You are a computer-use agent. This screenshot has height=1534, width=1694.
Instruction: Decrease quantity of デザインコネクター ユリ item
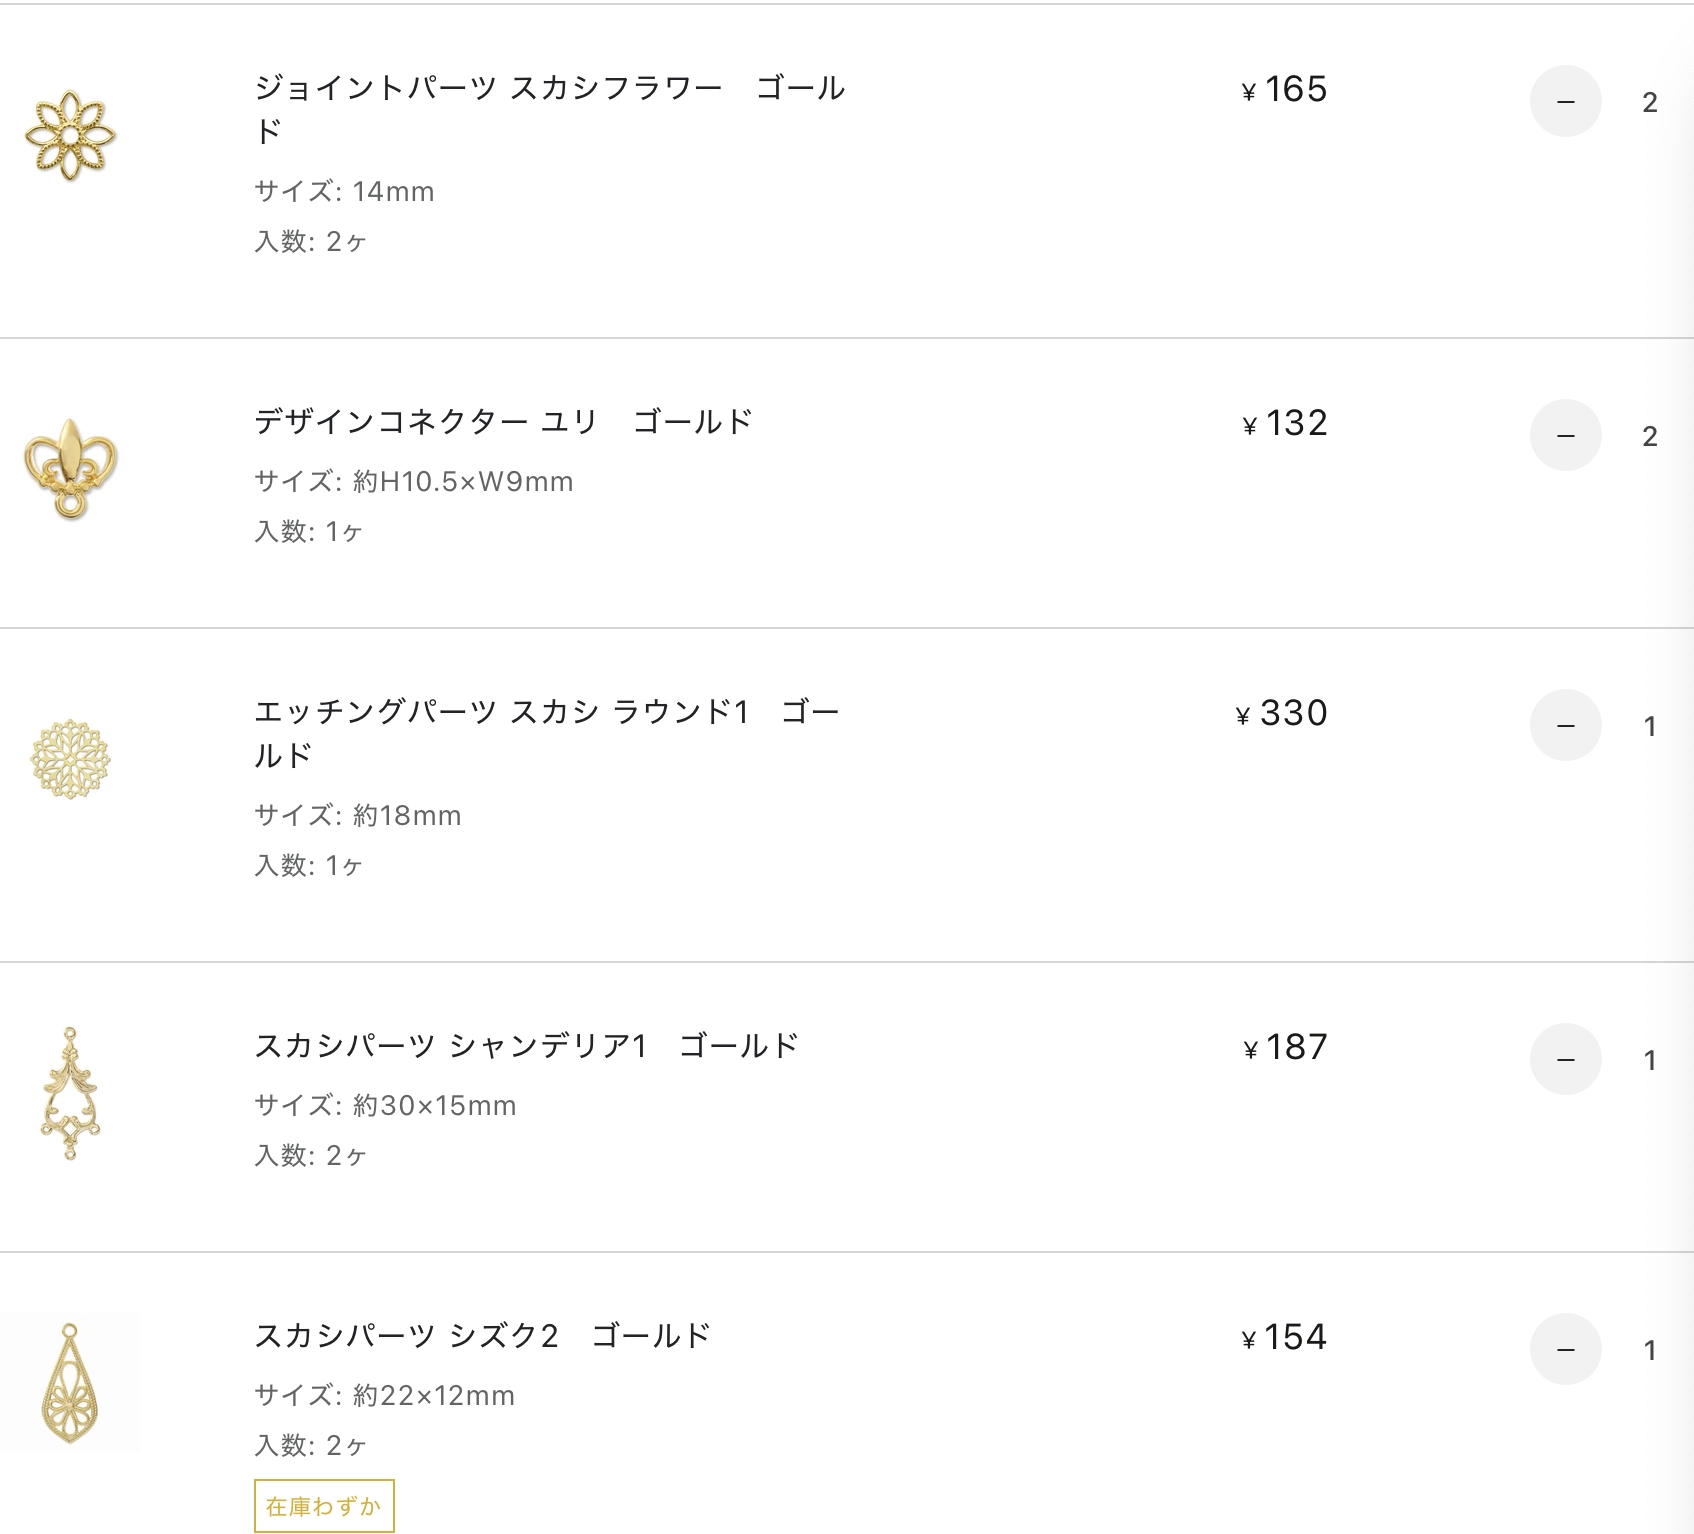[x=1565, y=436]
